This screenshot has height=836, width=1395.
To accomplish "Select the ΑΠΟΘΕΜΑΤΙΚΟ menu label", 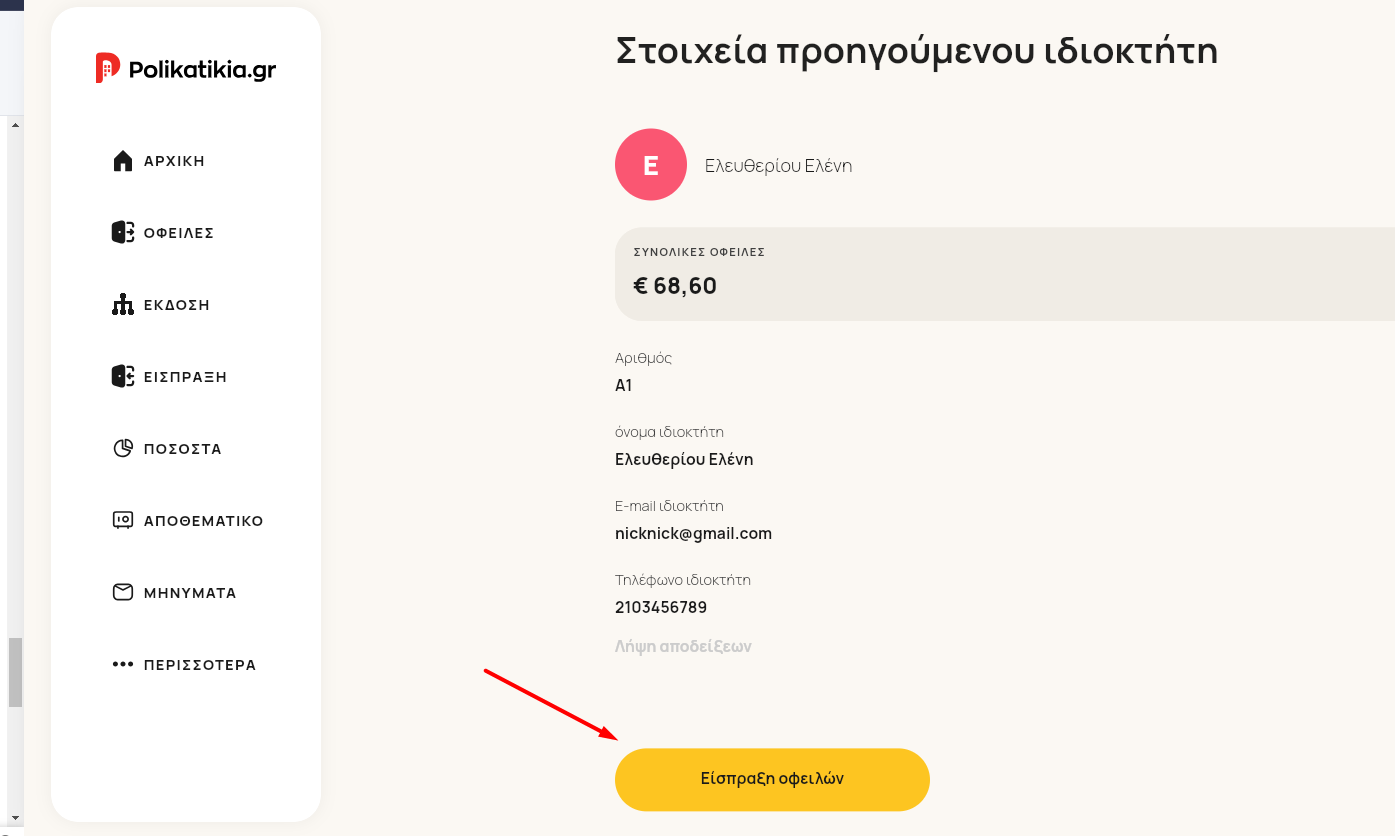I will click(204, 521).
